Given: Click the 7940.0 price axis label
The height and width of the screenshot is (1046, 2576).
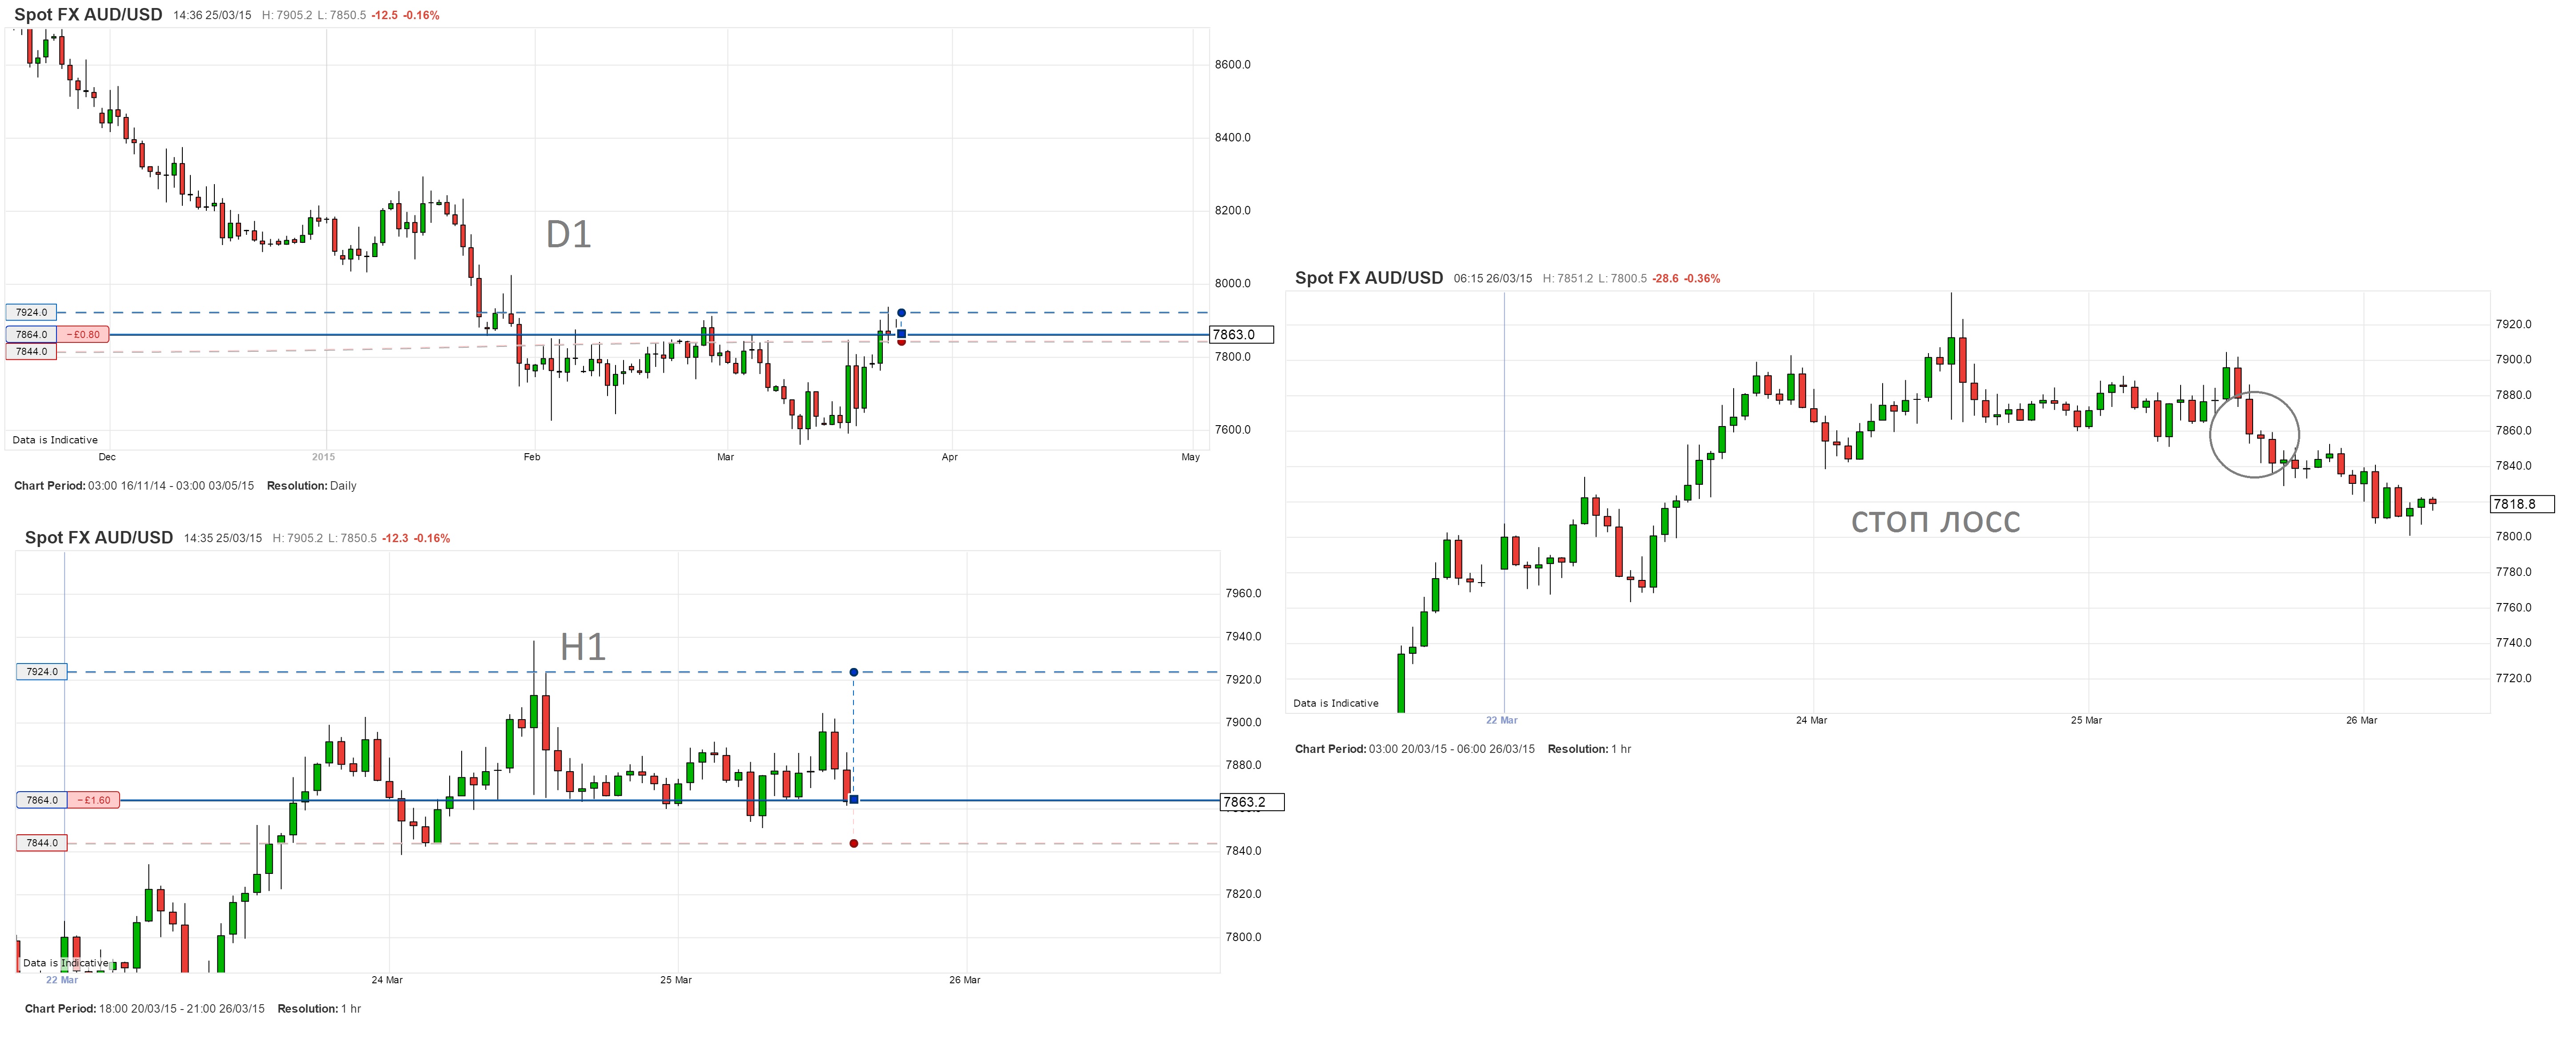Looking at the screenshot, I should [x=1243, y=637].
